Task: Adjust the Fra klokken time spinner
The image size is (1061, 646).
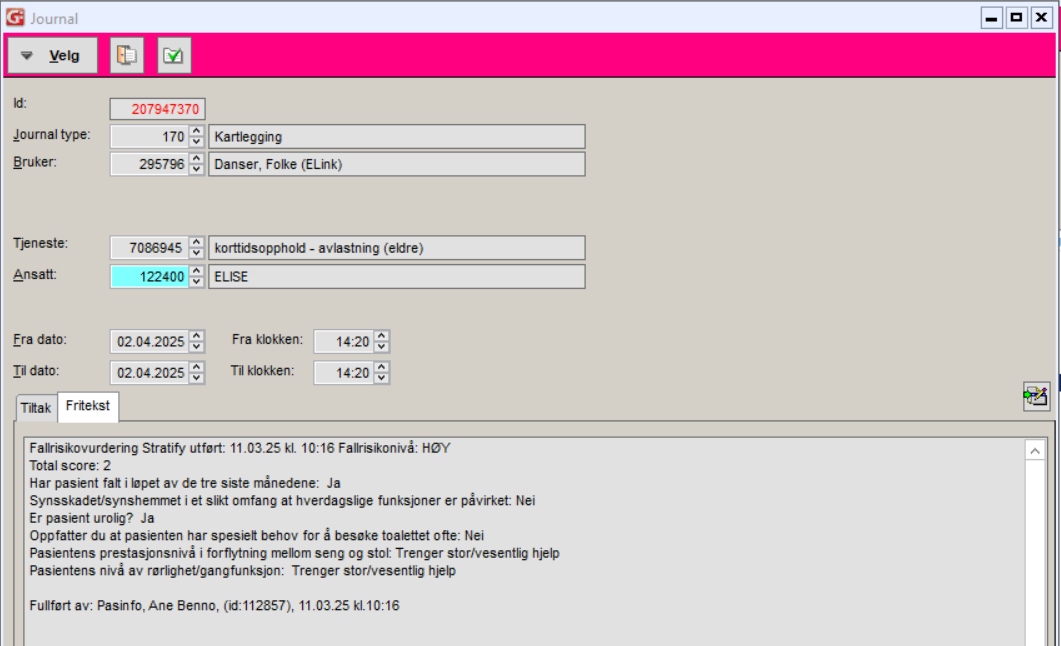Action: 382,342
